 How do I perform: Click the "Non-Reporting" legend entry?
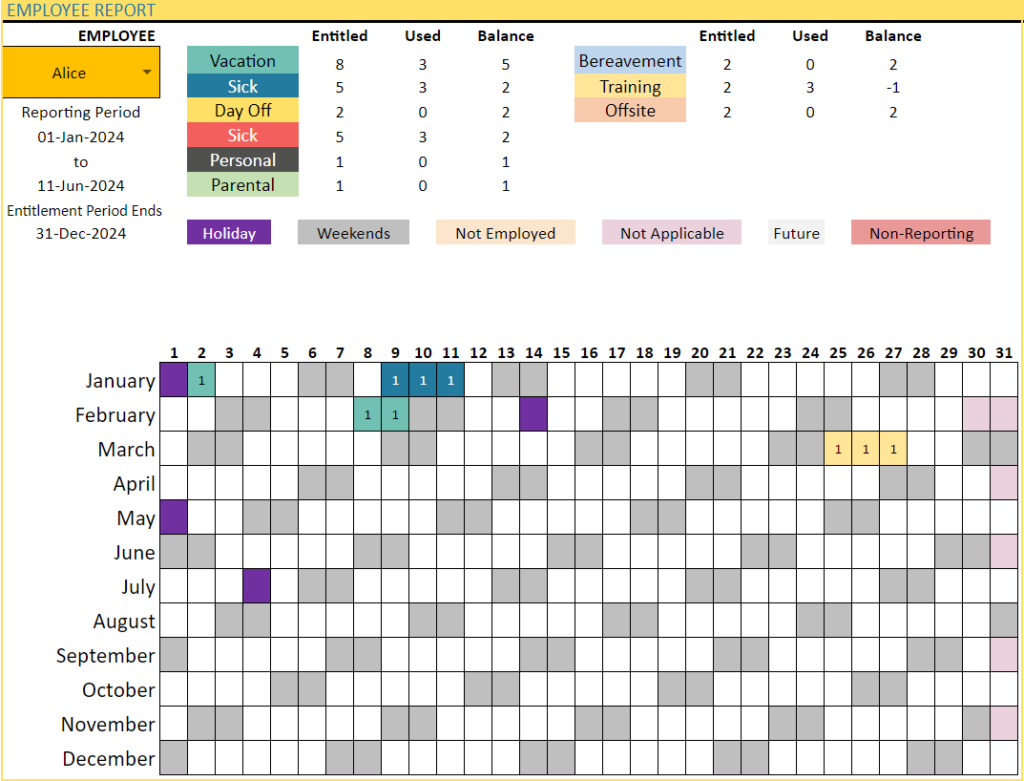920,232
